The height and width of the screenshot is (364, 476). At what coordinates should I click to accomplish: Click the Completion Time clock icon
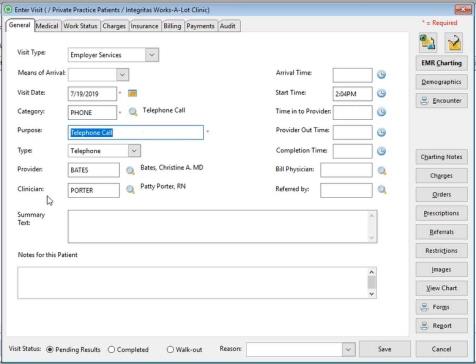click(x=381, y=151)
